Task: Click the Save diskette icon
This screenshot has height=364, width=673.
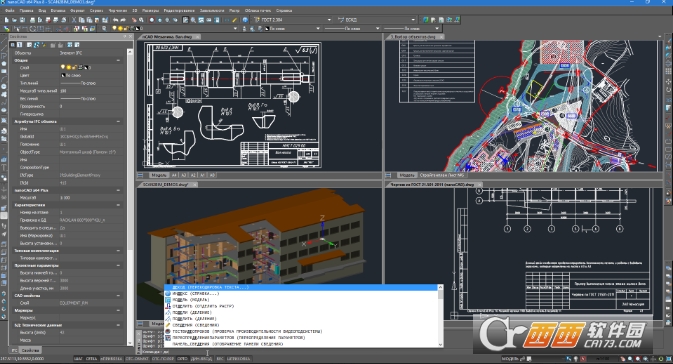Action: click(22, 20)
